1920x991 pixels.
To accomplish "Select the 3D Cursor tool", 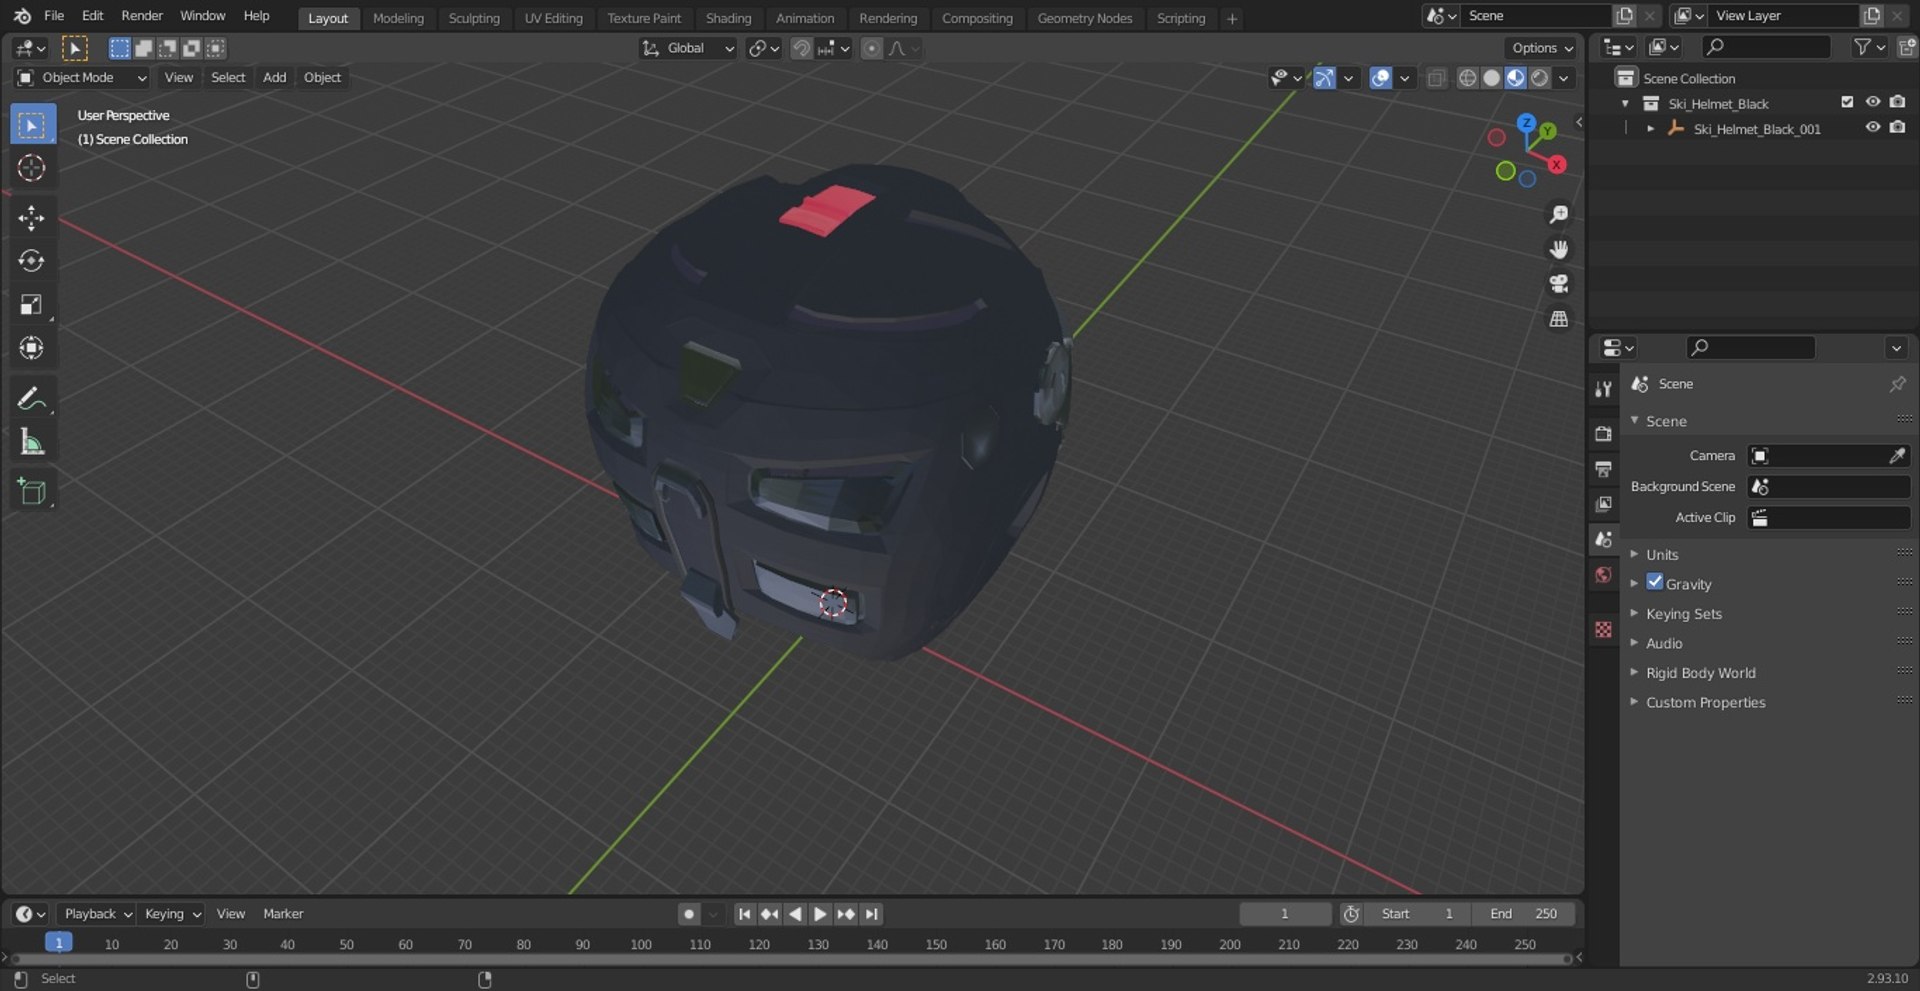I will pyautogui.click(x=32, y=168).
